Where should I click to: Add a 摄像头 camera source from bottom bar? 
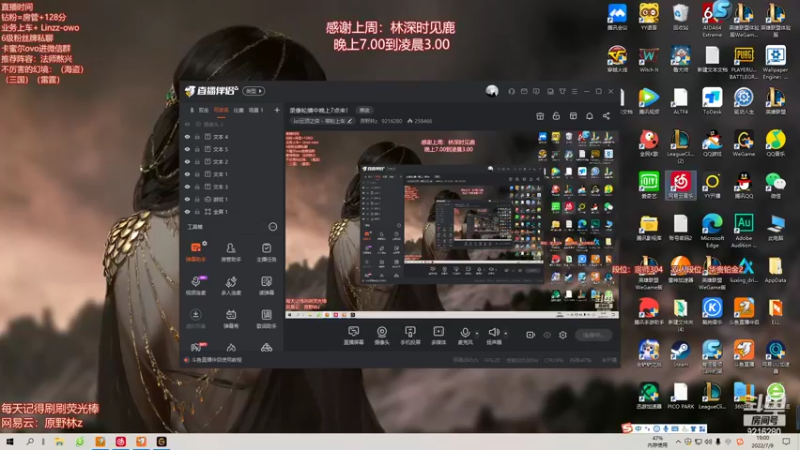pyautogui.click(x=382, y=335)
